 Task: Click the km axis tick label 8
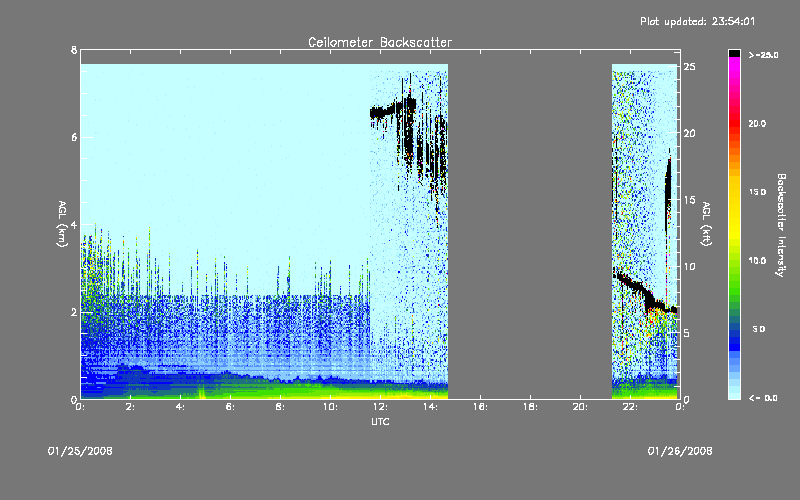[x=74, y=50]
